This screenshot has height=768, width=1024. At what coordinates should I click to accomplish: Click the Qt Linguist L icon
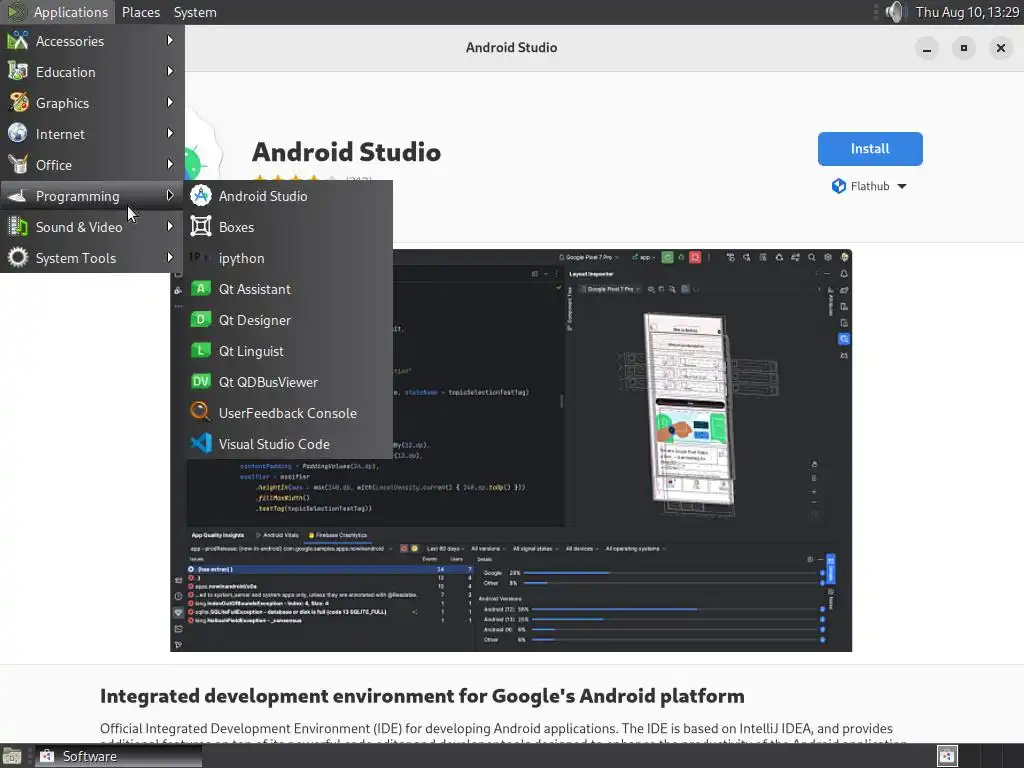click(200, 351)
